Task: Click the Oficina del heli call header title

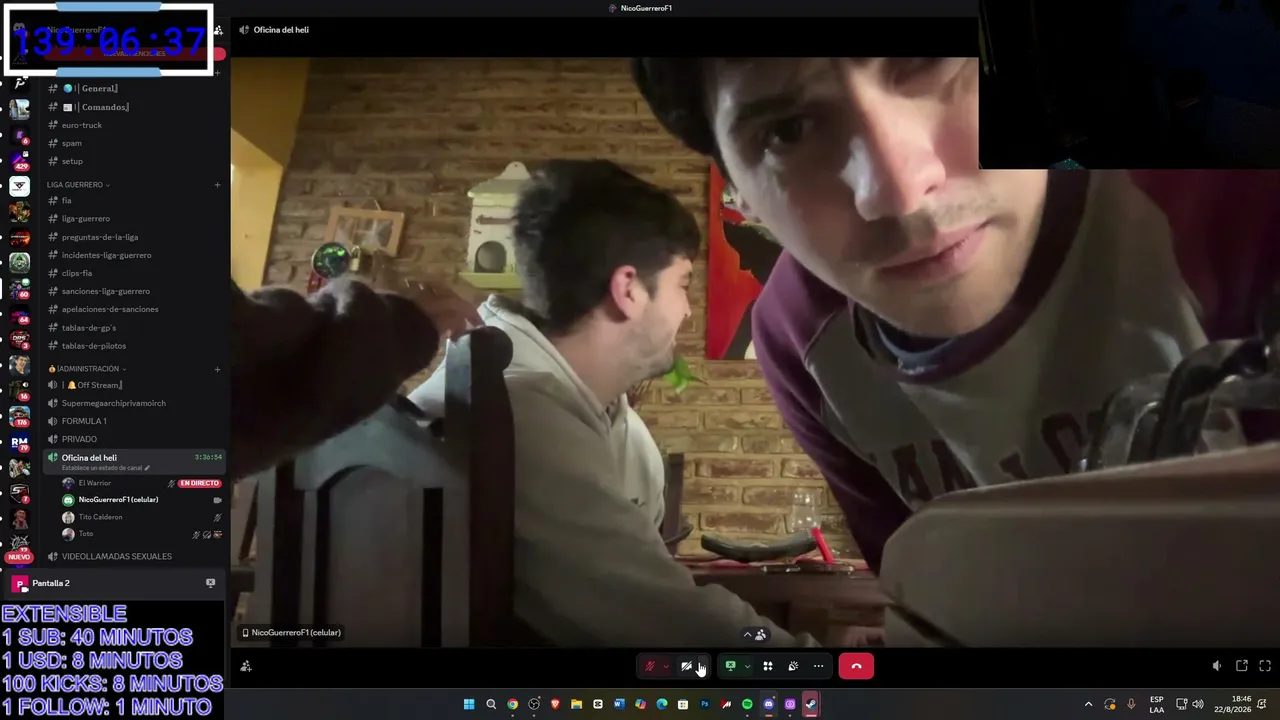Action: 281,30
